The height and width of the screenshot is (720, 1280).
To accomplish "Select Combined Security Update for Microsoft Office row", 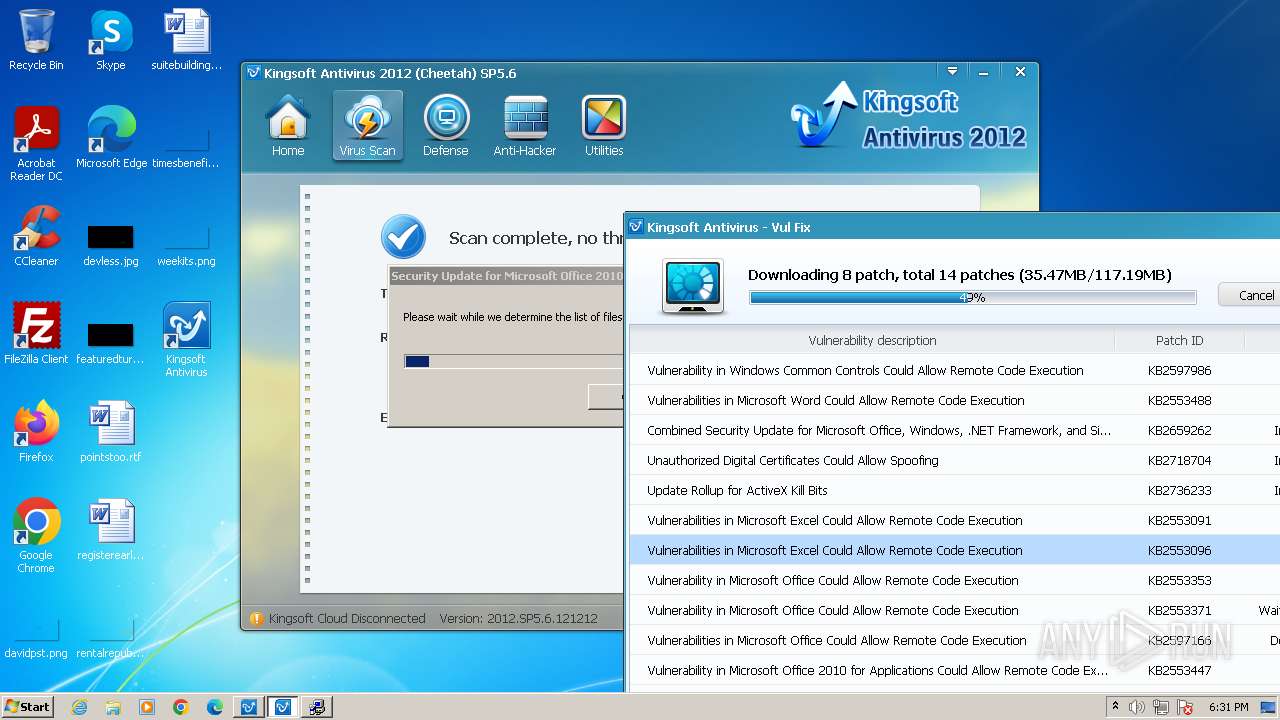I will [x=954, y=430].
